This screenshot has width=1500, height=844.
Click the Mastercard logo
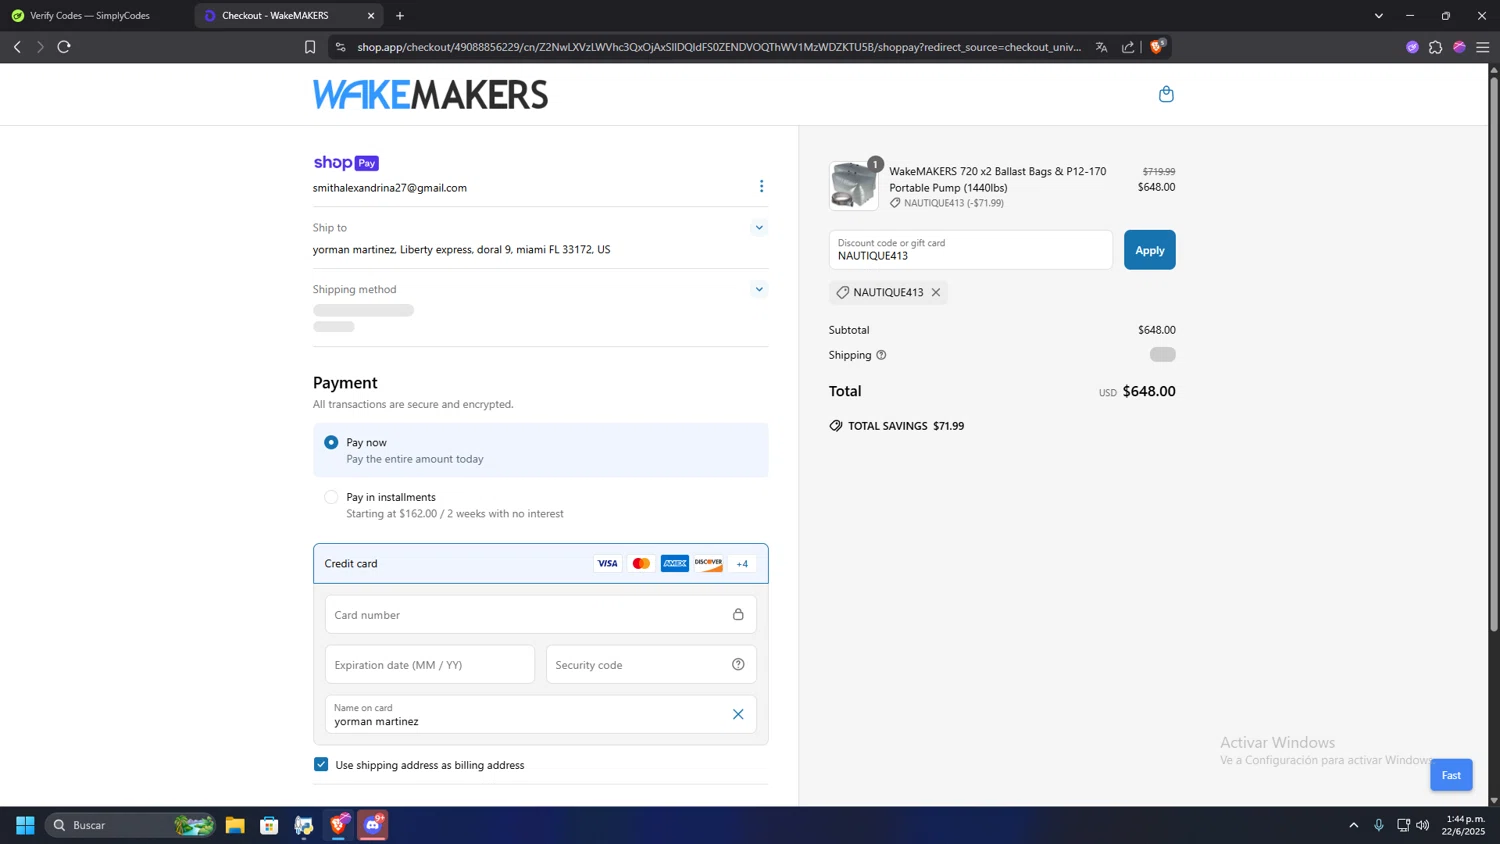[x=641, y=563]
